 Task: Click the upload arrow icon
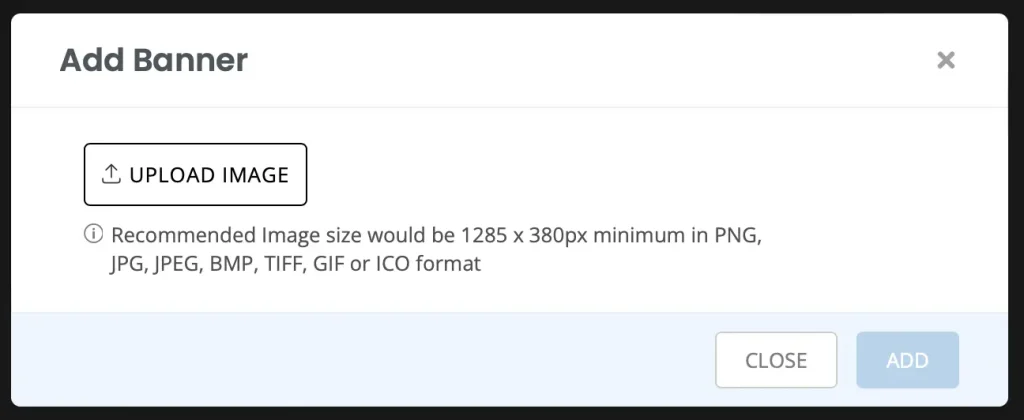tap(112, 174)
